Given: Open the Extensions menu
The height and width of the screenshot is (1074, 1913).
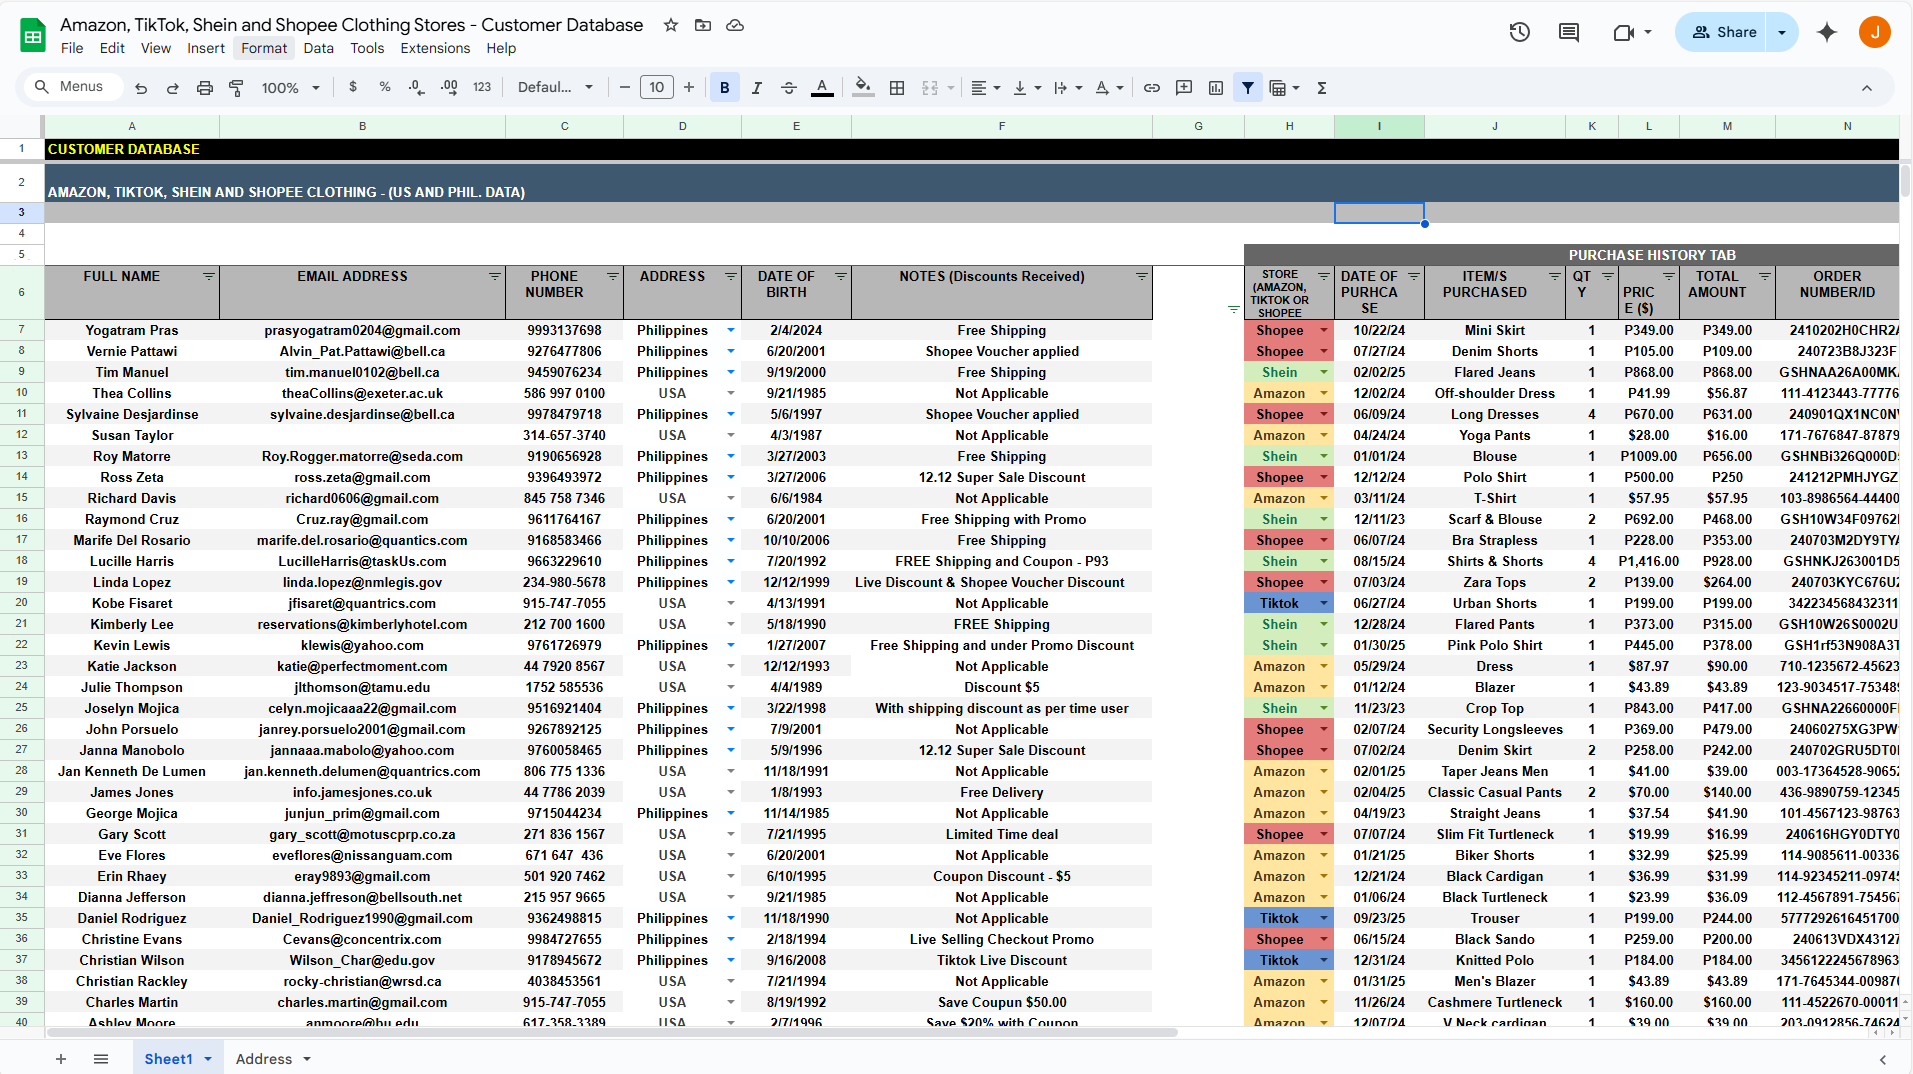Looking at the screenshot, I should (435, 48).
